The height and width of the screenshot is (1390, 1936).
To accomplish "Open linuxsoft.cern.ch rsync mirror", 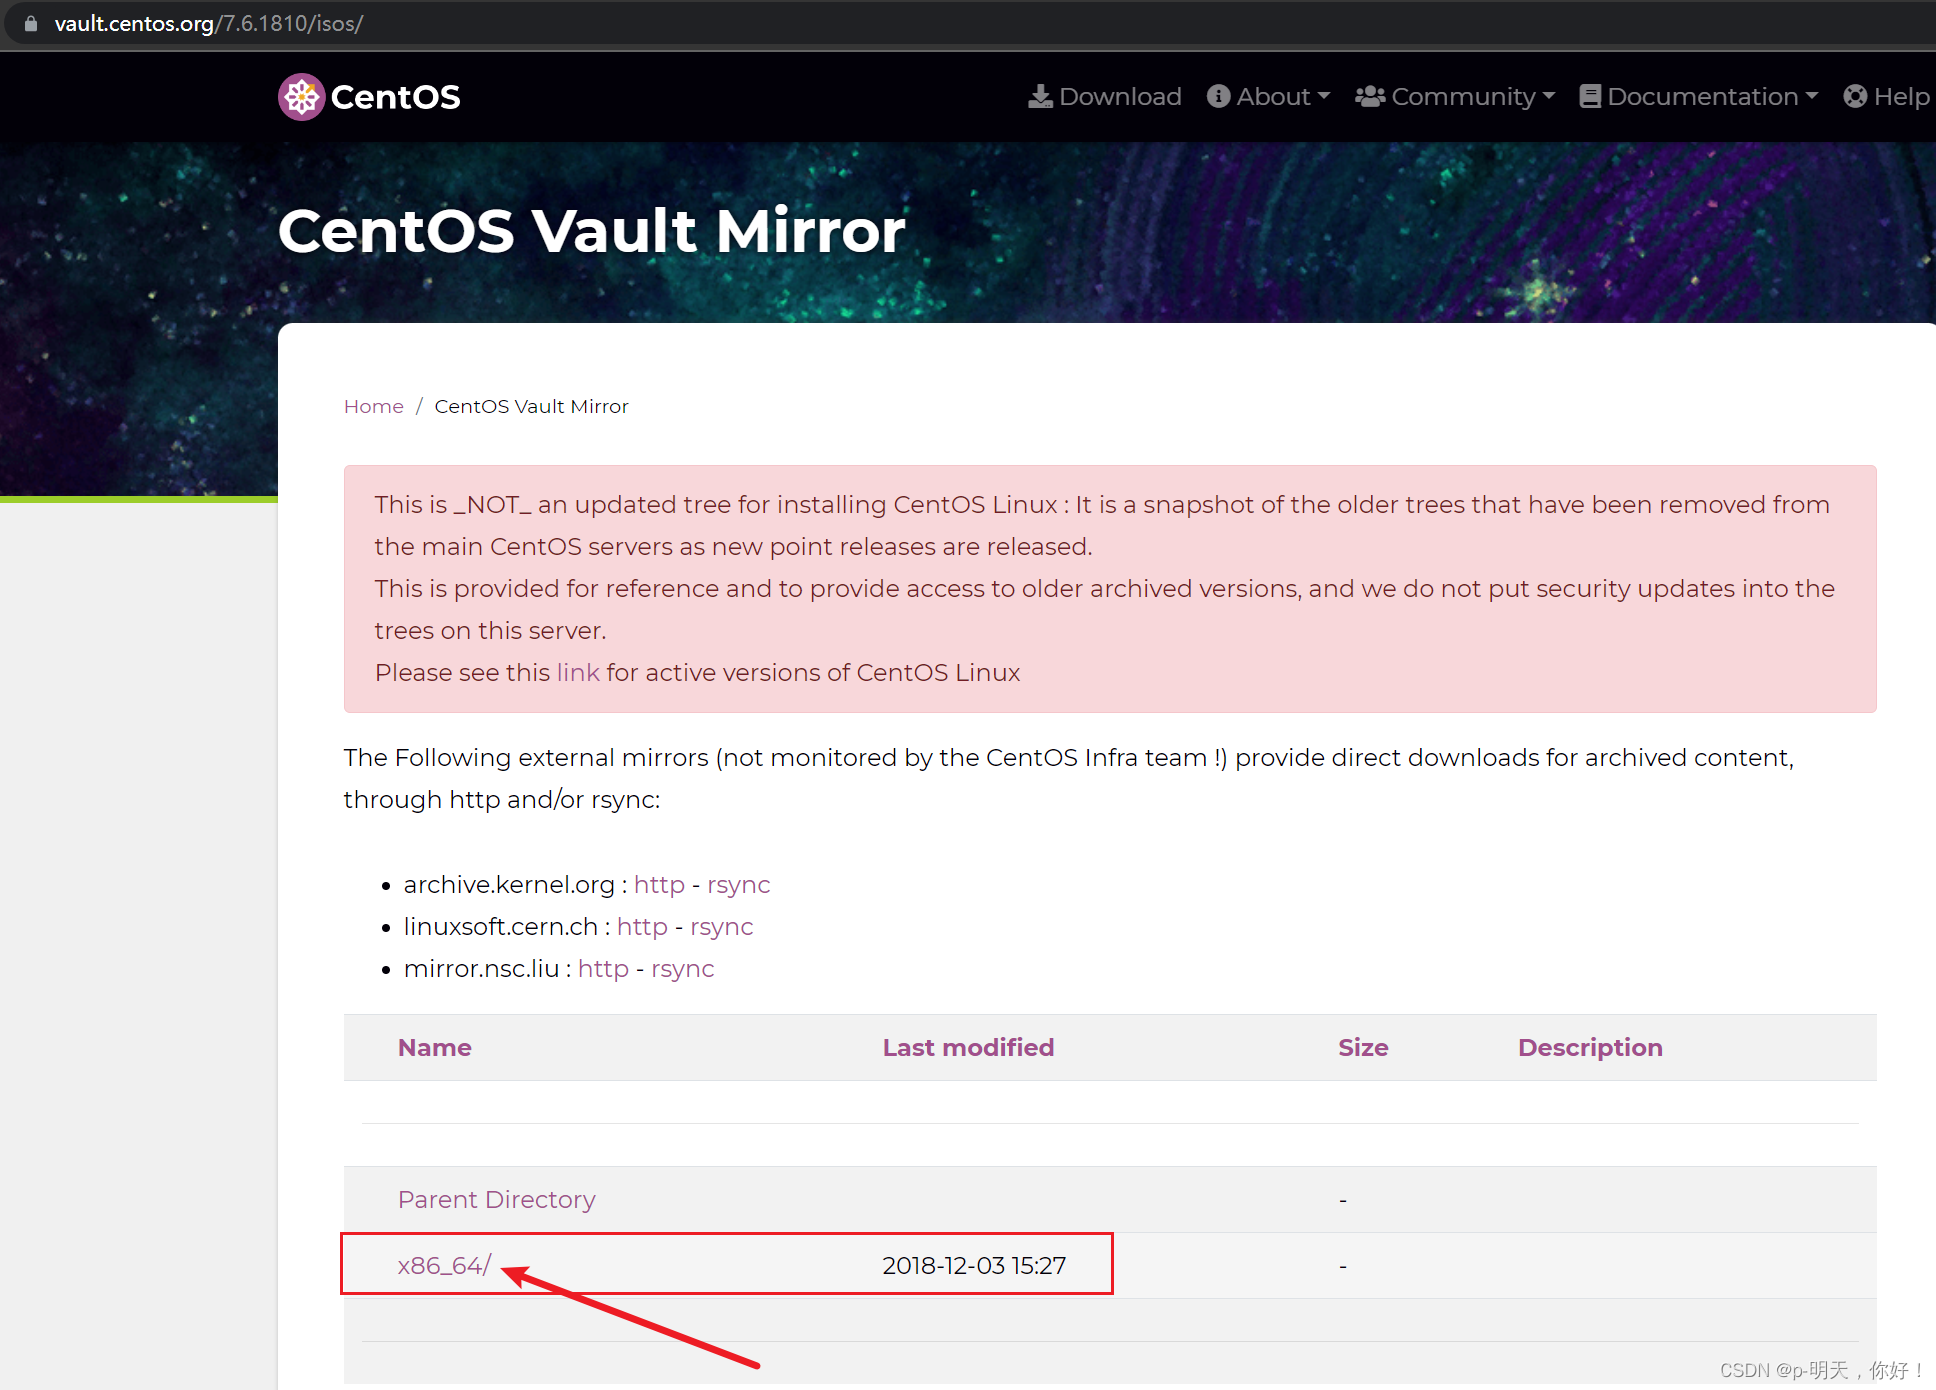I will click(721, 926).
